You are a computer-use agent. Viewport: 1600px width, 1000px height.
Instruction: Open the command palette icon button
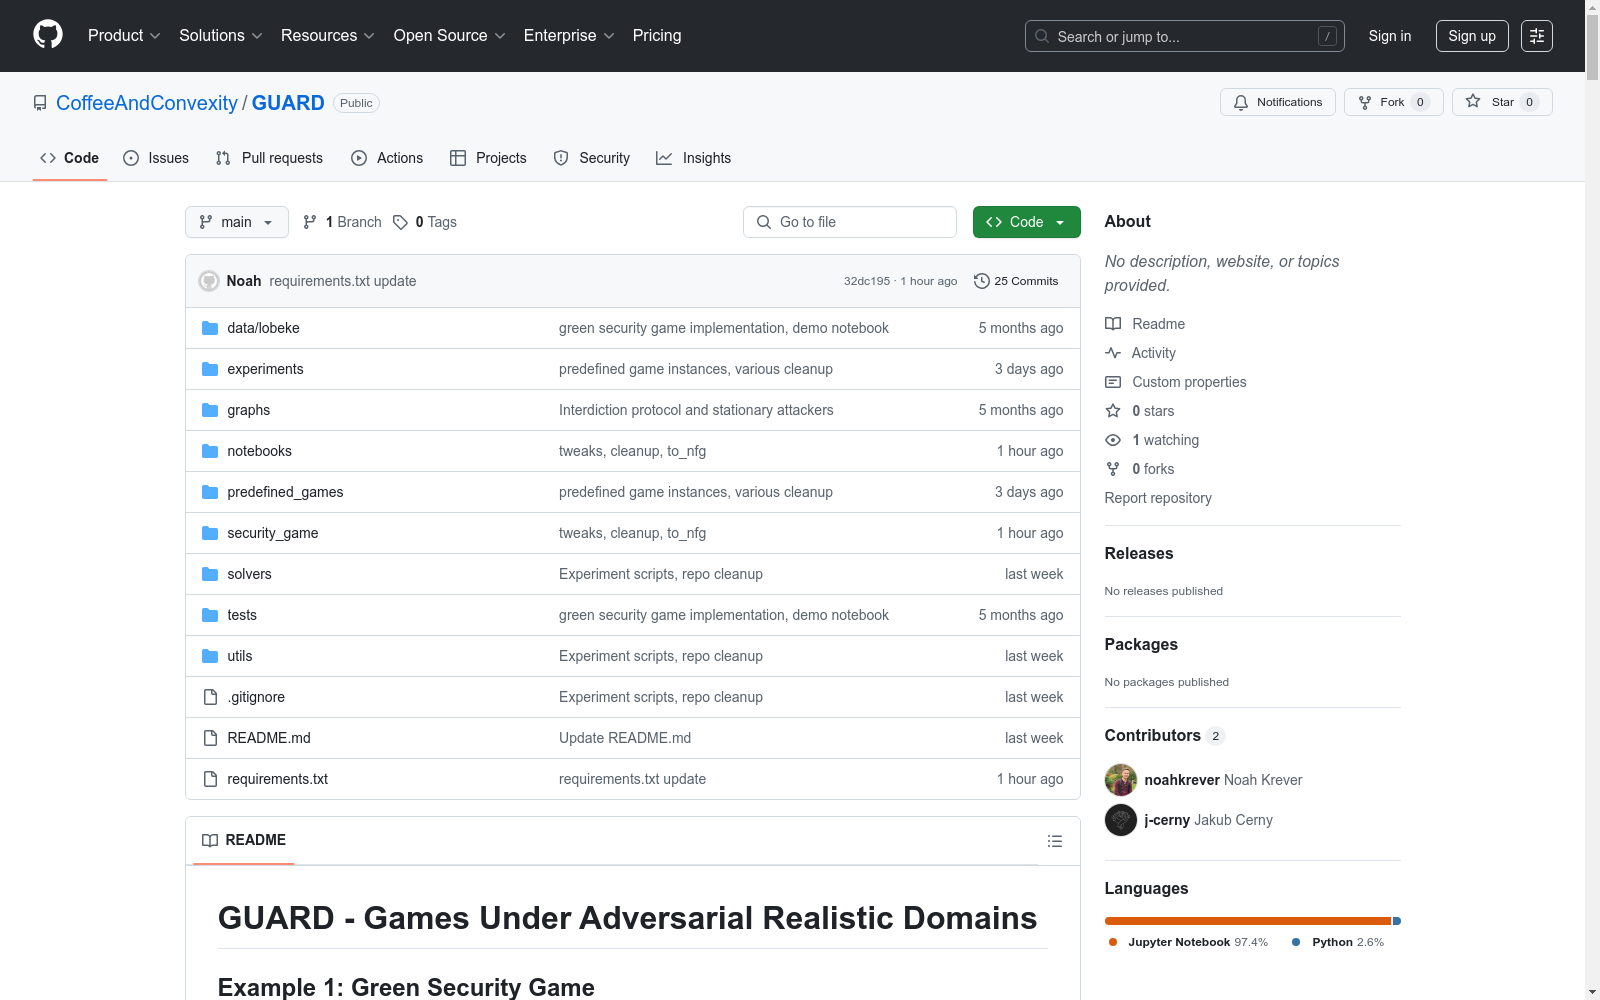[1536, 36]
